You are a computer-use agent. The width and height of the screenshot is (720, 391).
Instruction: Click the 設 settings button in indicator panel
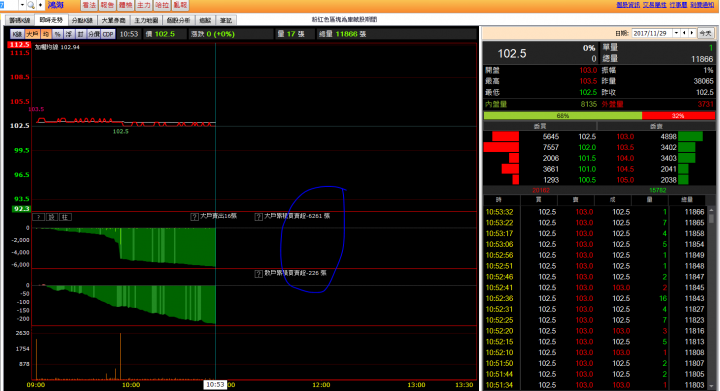click(x=52, y=217)
